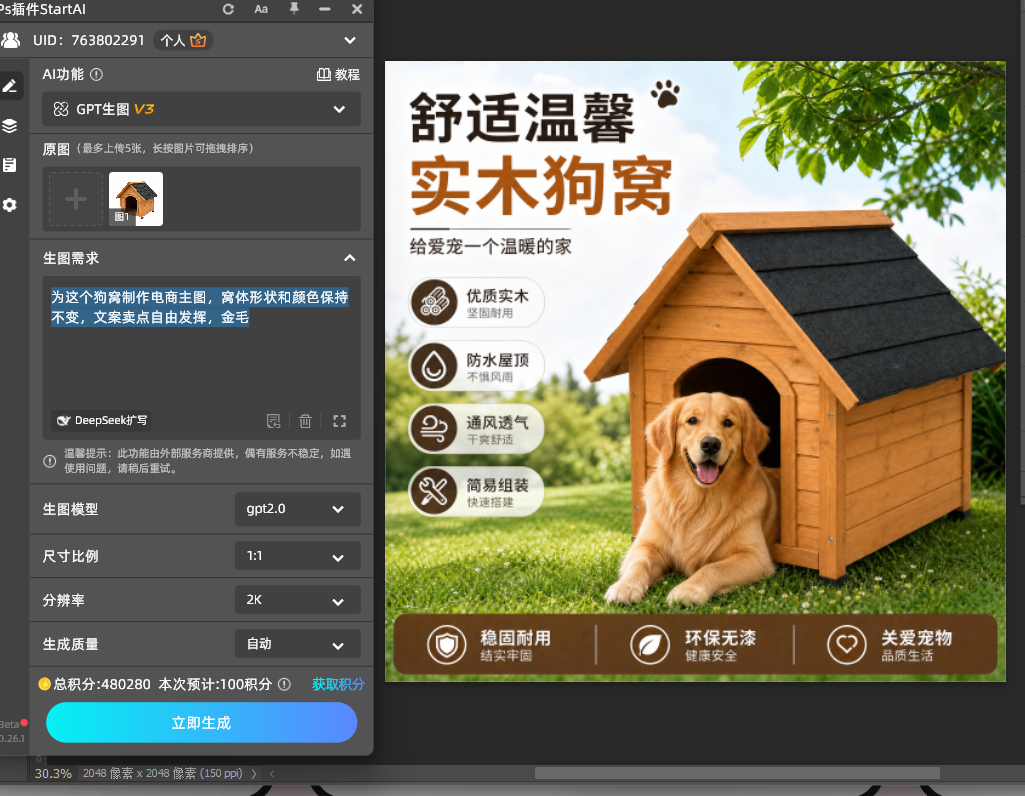Image resolution: width=1025 pixels, height=796 pixels.
Task: Click the 2048 像素 x 2048 像素 document info
Action: [x=162, y=774]
